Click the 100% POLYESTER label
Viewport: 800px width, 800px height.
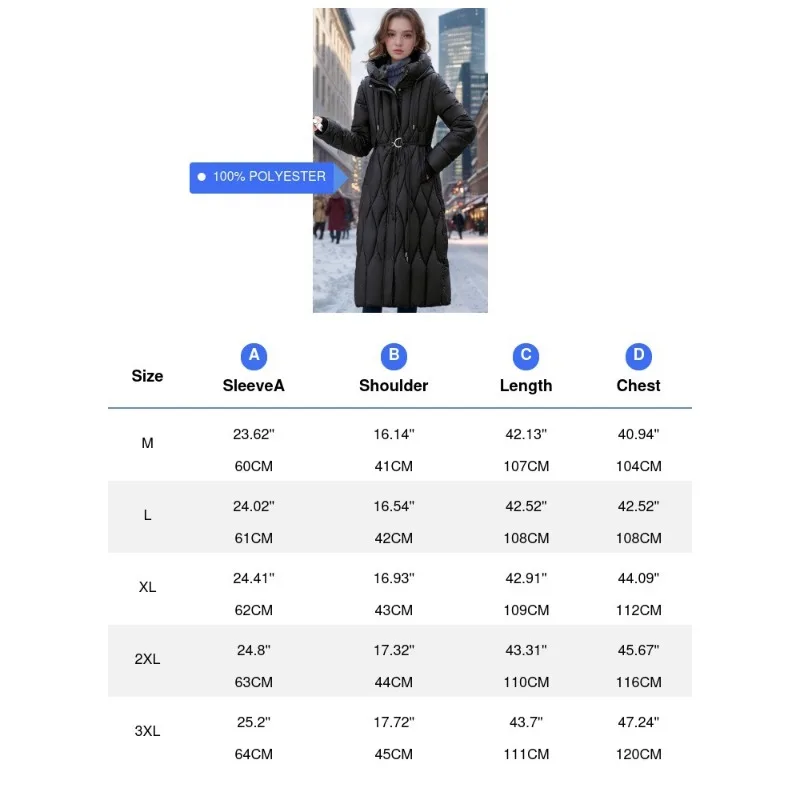tap(269, 177)
